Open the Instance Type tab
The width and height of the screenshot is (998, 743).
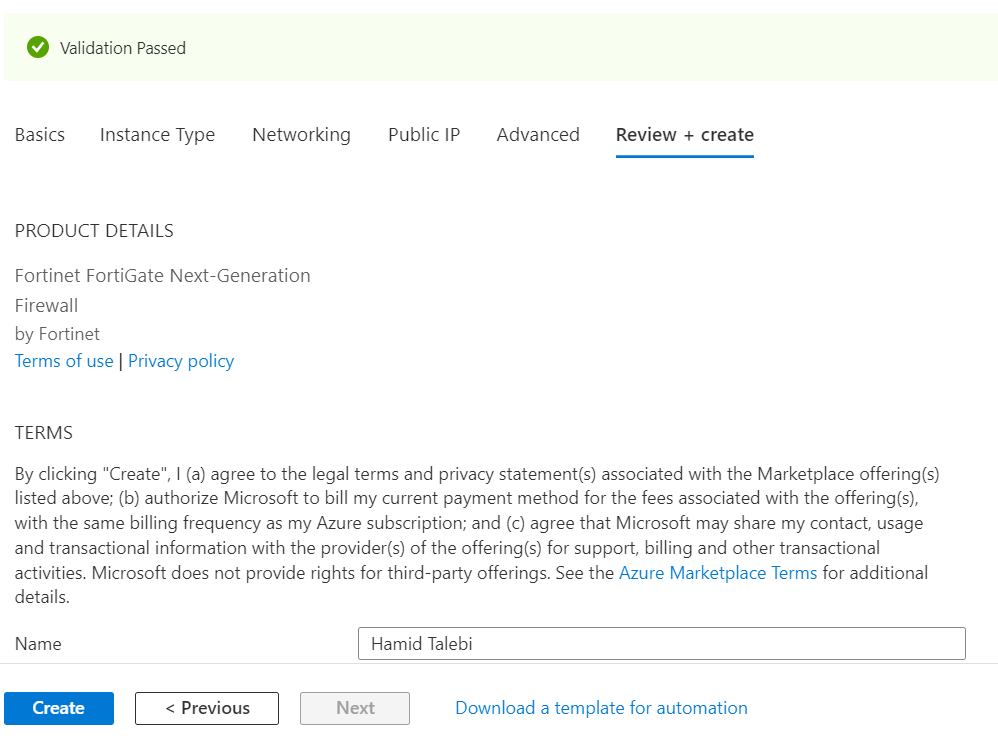157,135
